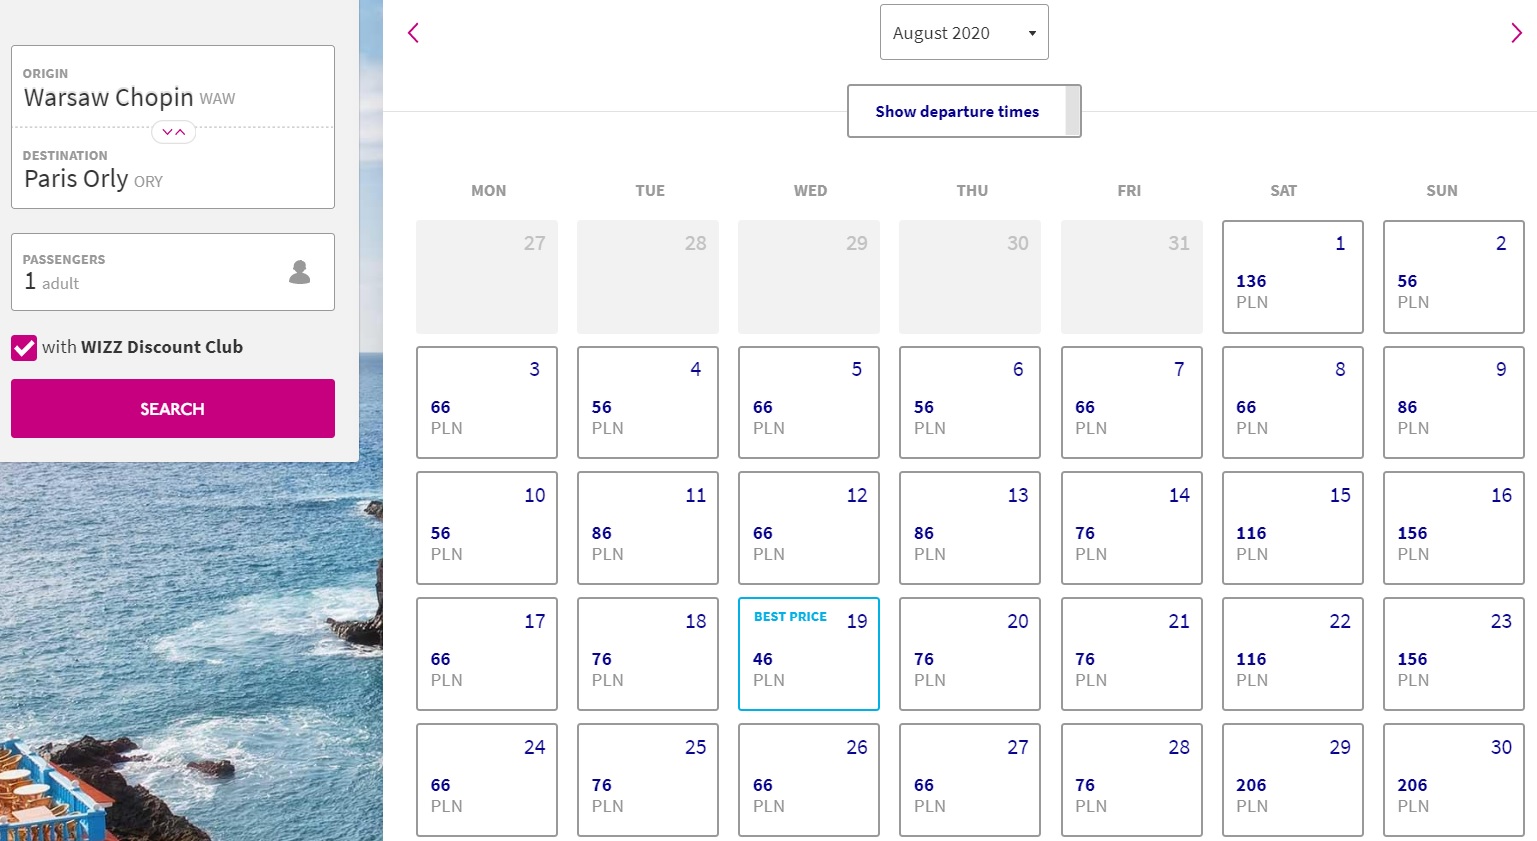Select best price date August 19
The height and width of the screenshot is (841, 1537).
[809, 654]
